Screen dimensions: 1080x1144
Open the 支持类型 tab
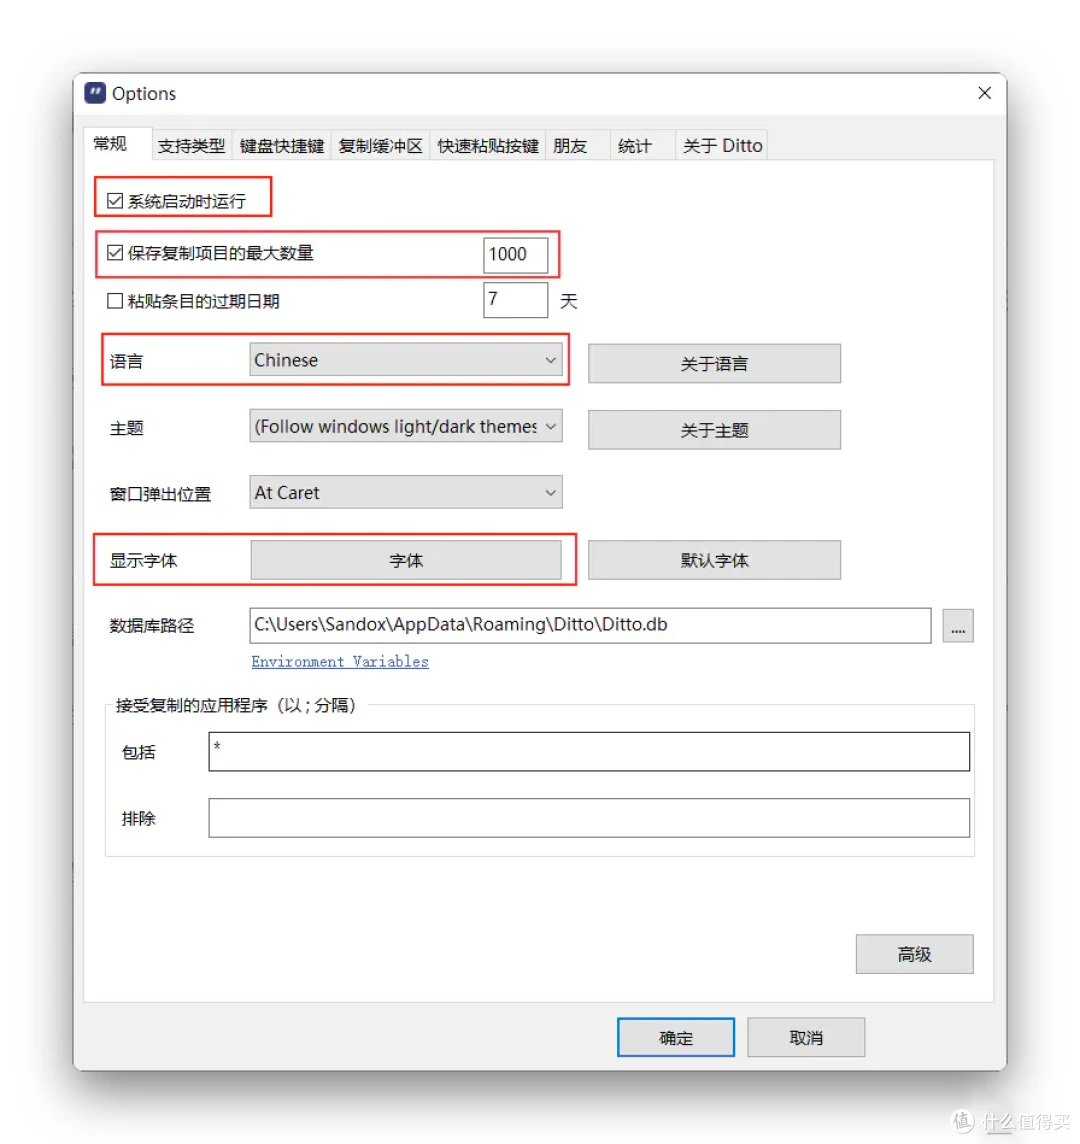pyautogui.click(x=191, y=146)
